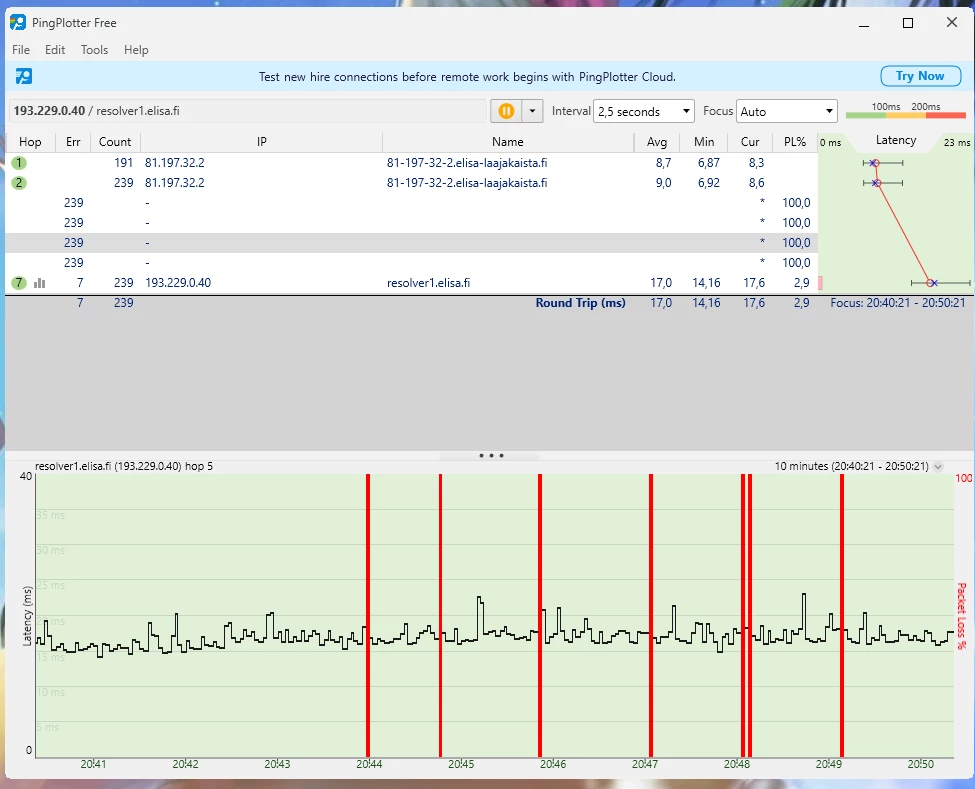Screen dimensions: 975x789
Task: Click the PL% column header
Action: [795, 142]
